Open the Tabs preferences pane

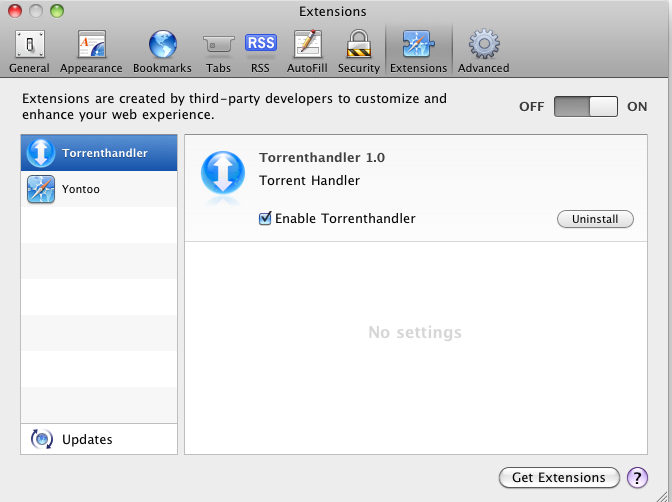(x=218, y=51)
